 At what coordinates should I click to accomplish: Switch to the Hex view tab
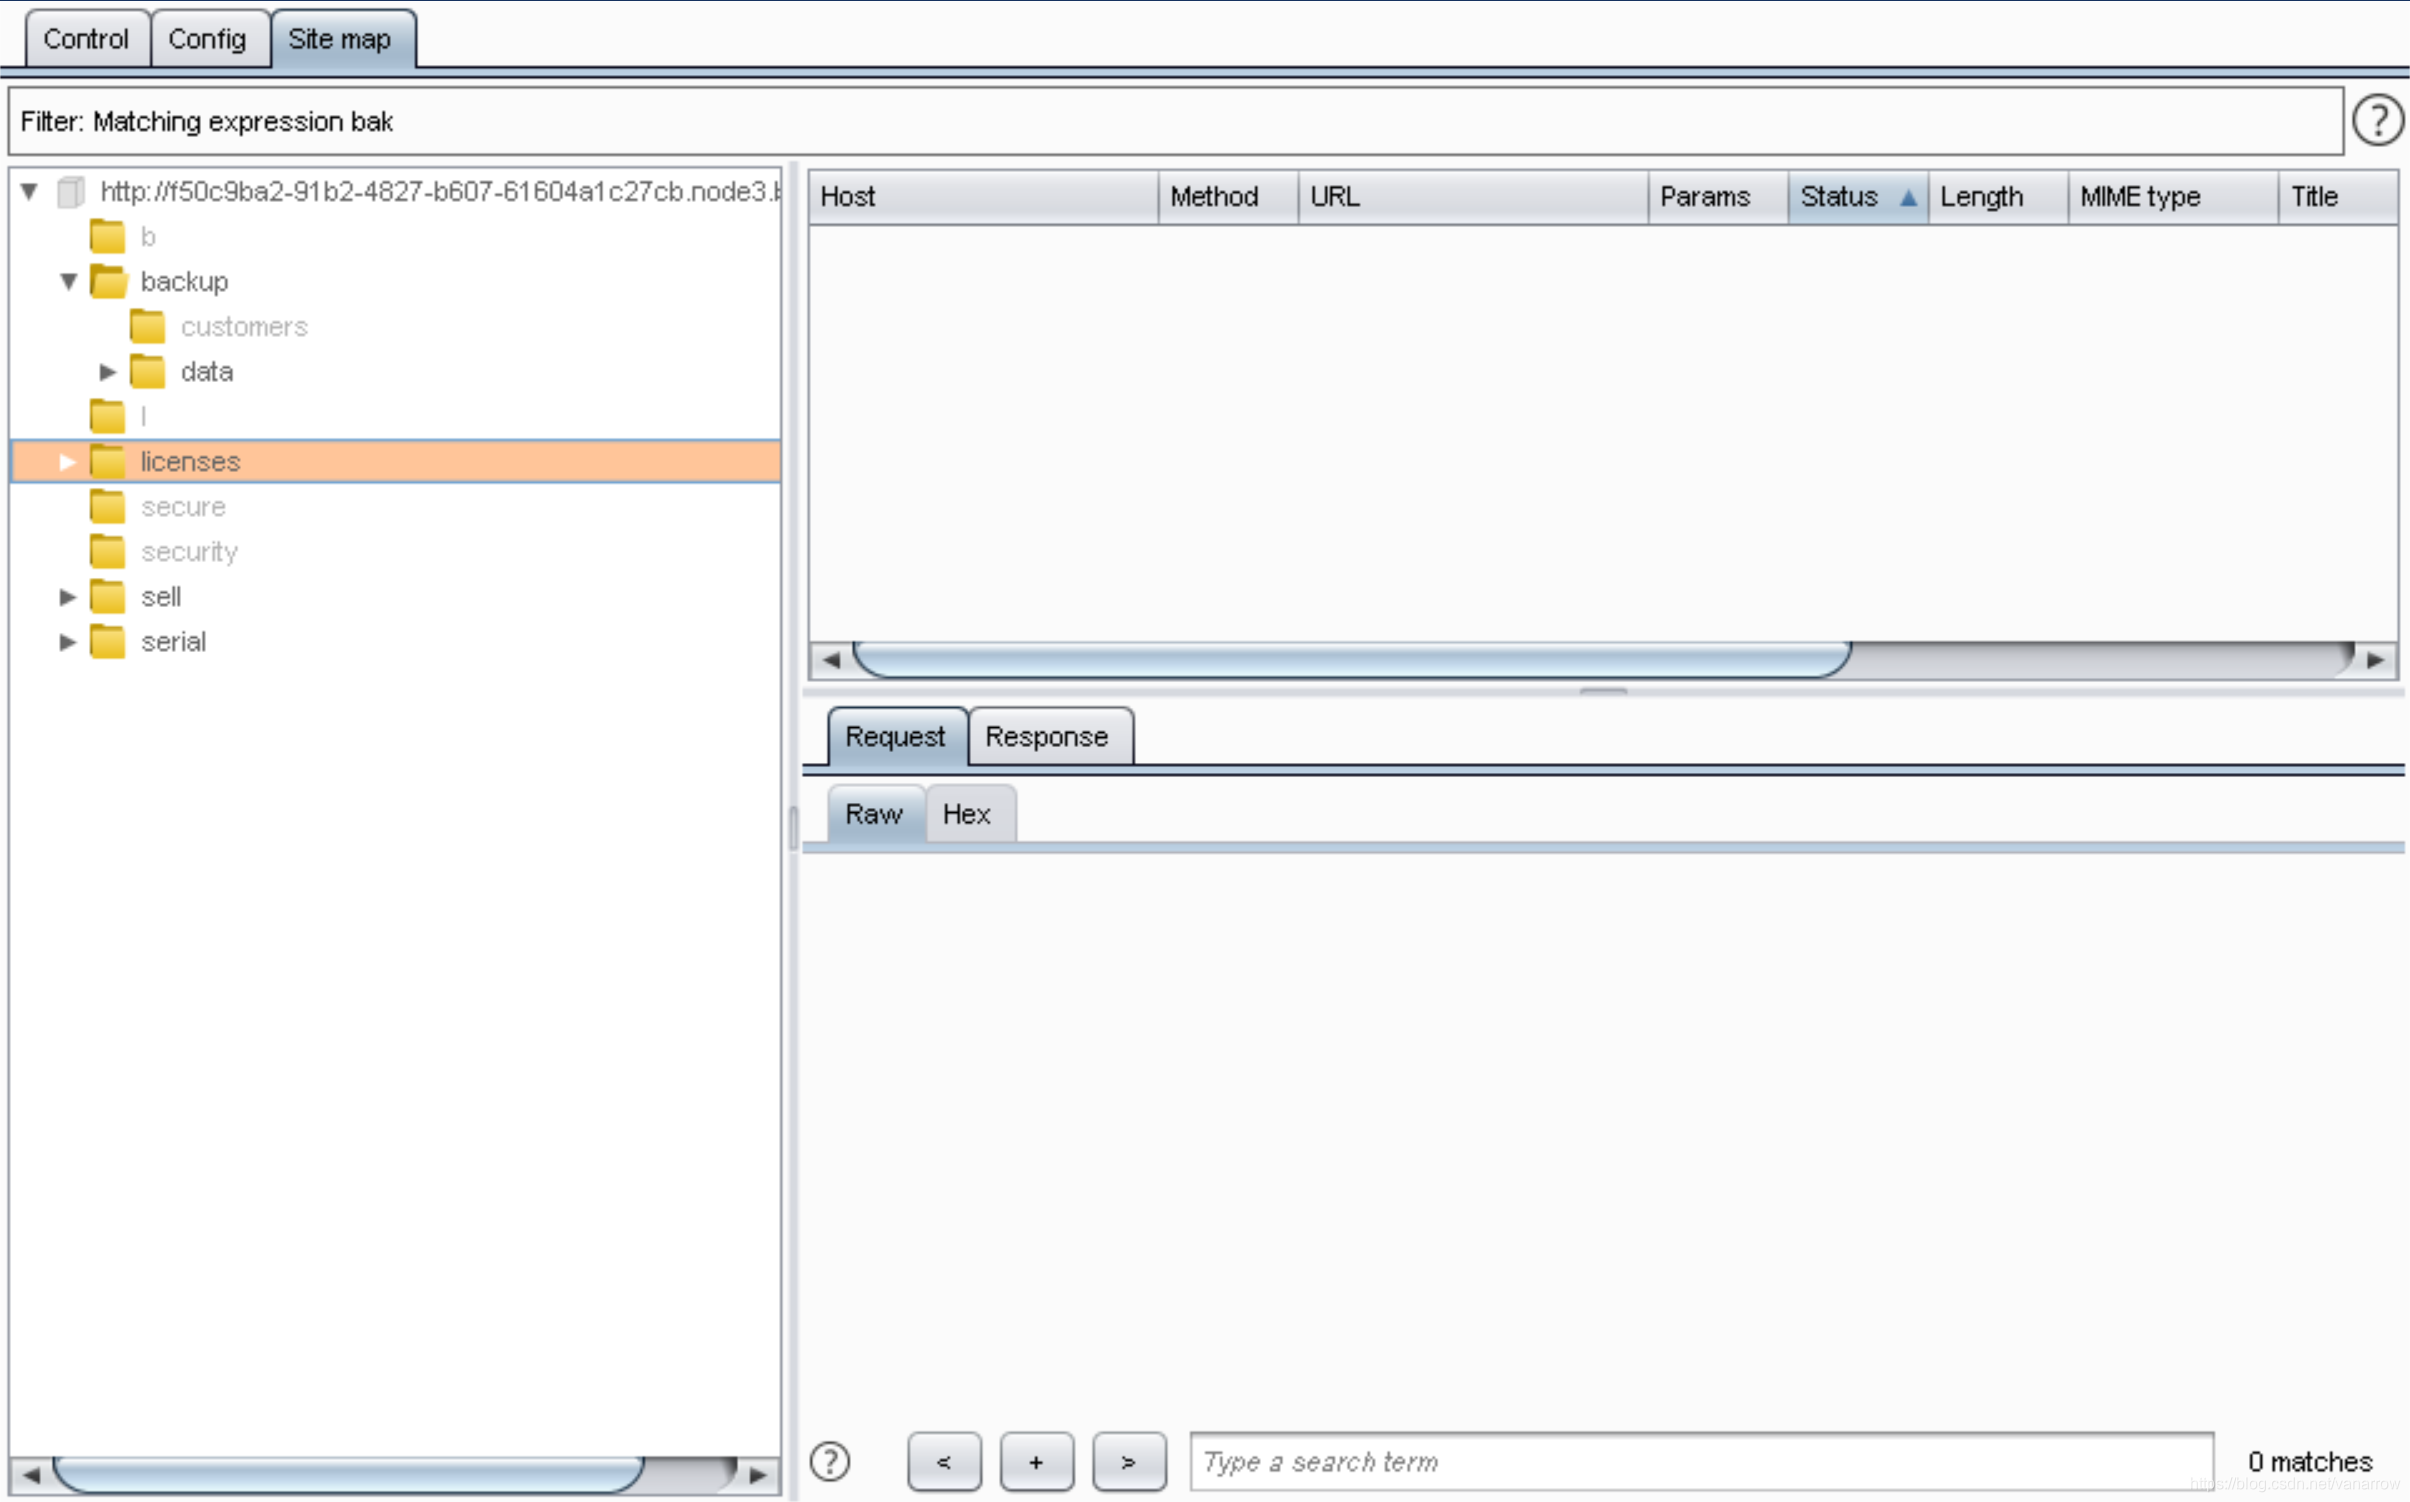coord(966,814)
